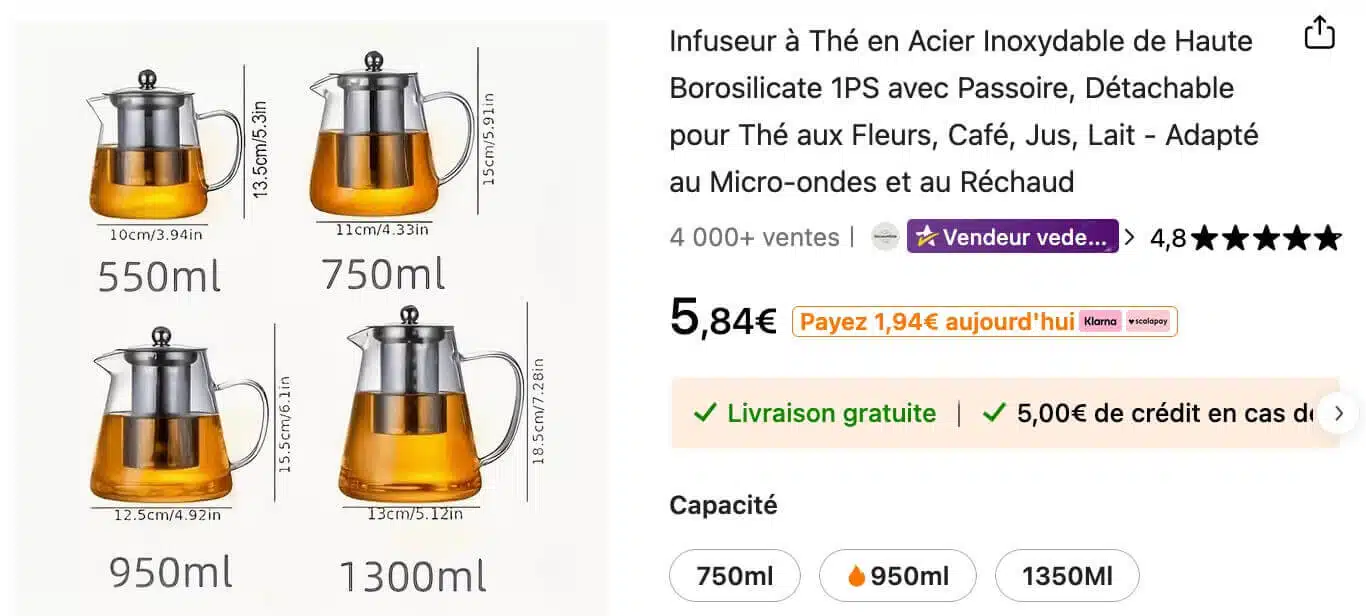The height and width of the screenshot is (616, 1366).
Task: Select the 750ml capacity option
Action: click(735, 575)
